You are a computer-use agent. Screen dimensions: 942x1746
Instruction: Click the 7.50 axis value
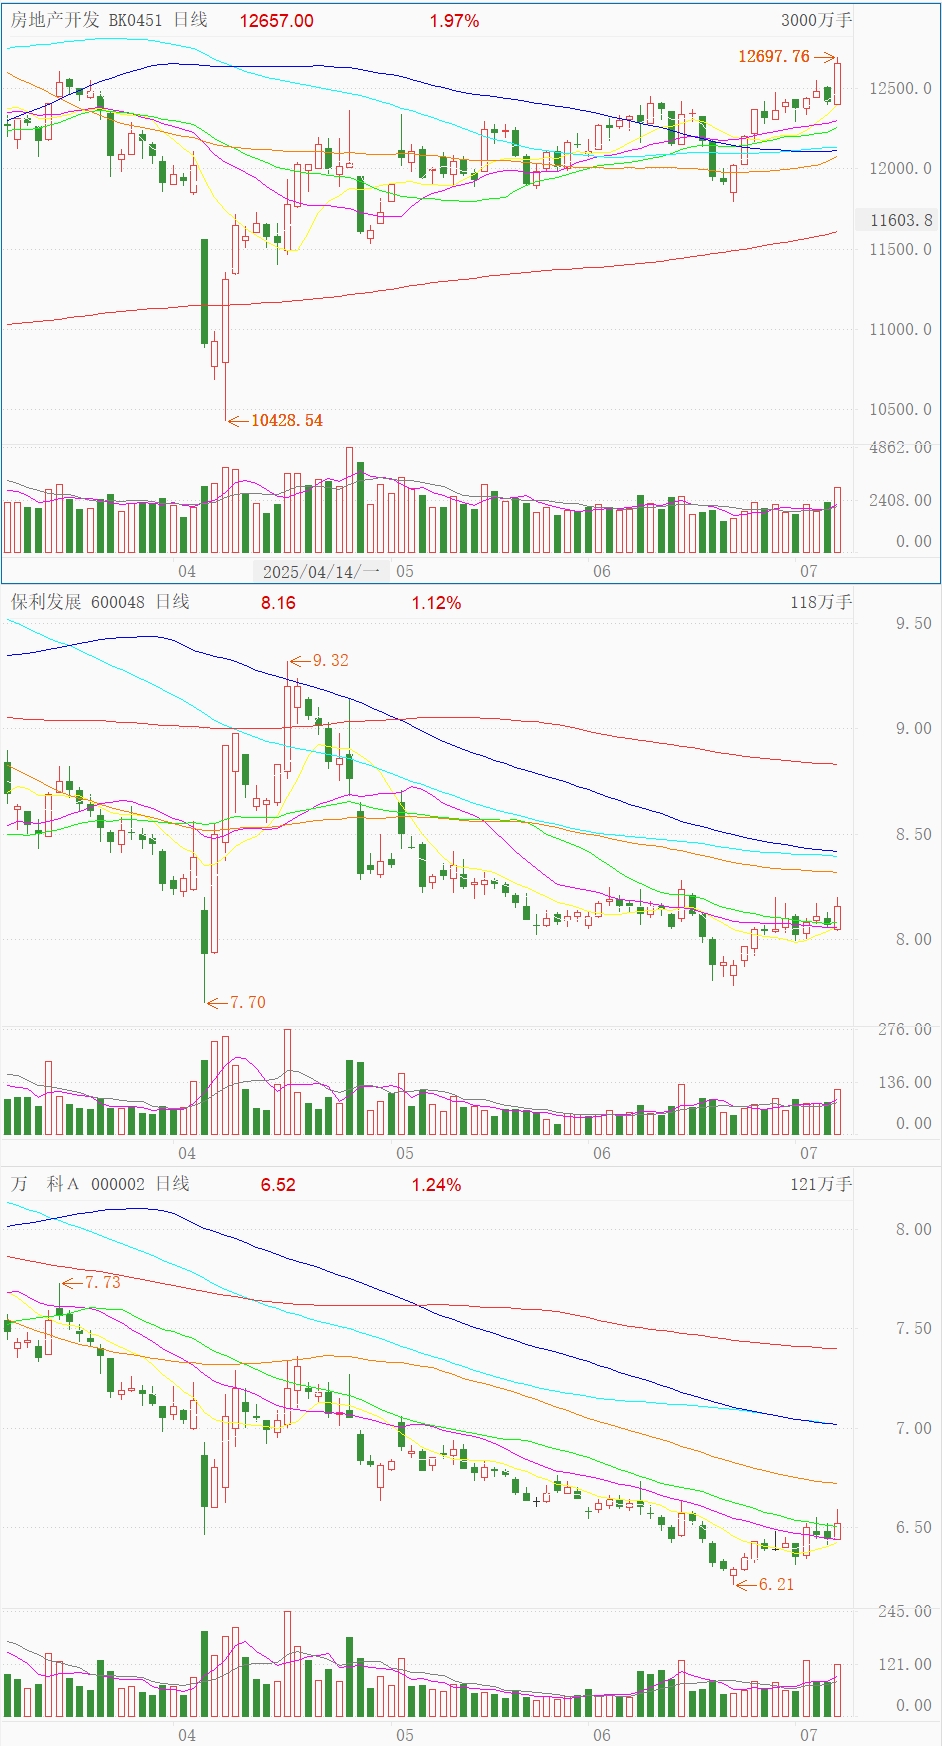point(913,1328)
